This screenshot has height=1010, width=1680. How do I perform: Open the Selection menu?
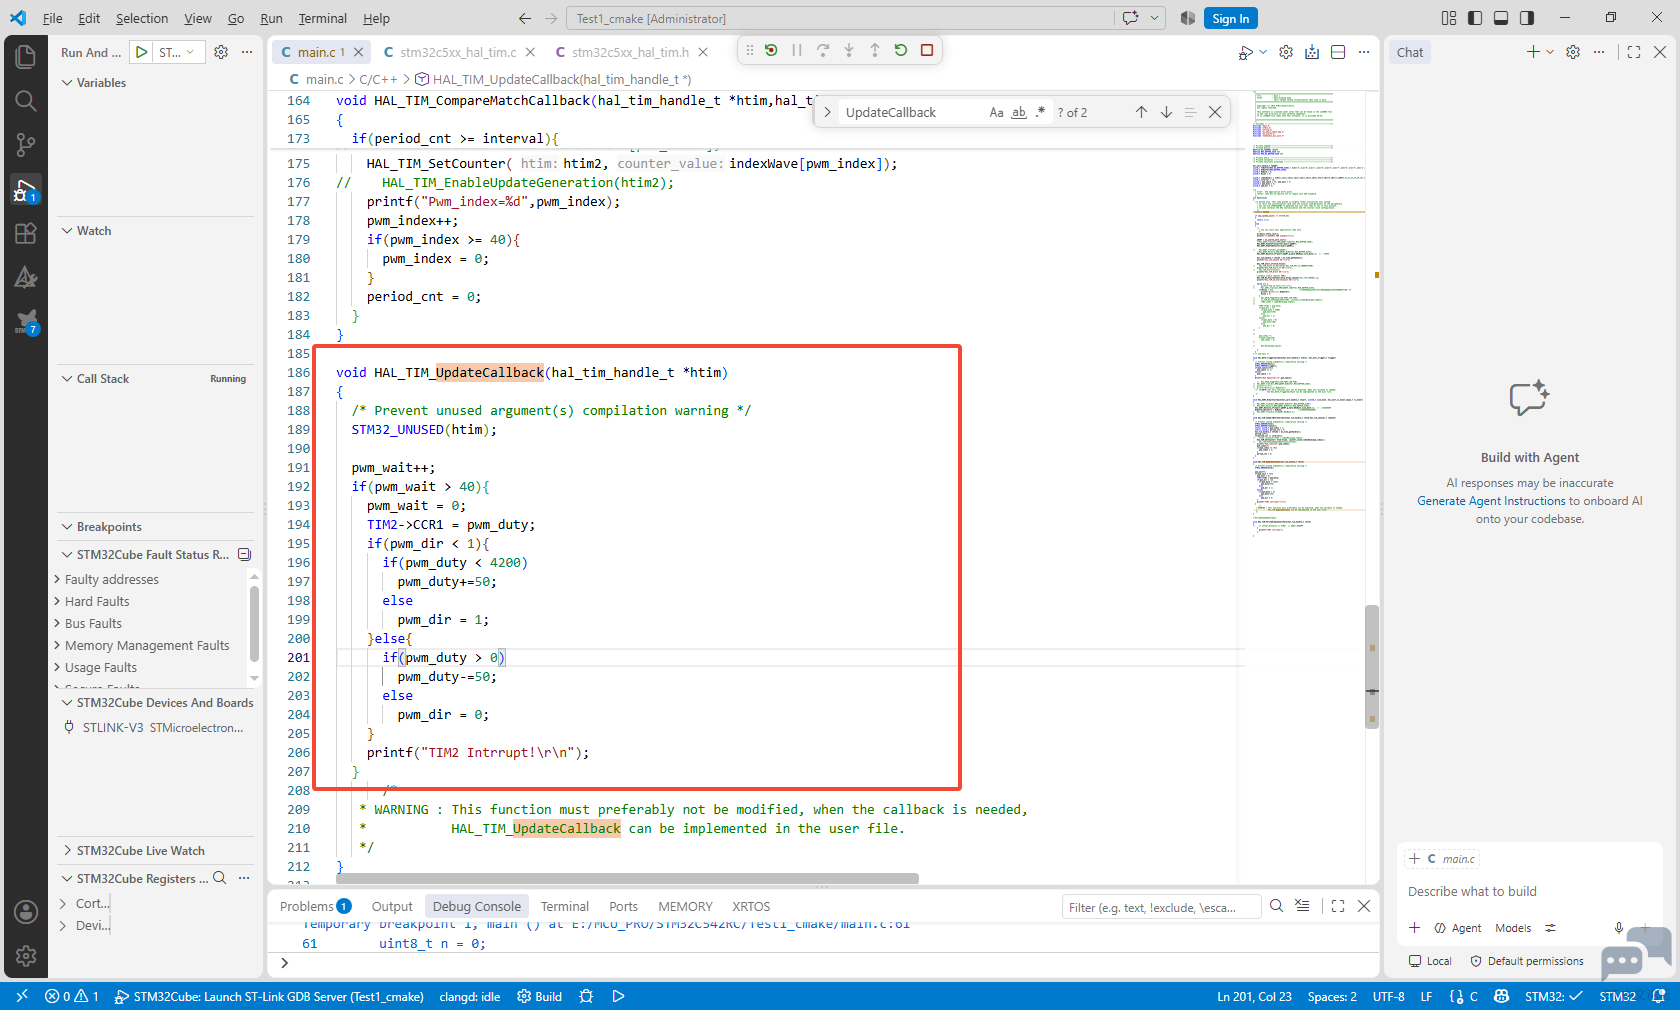click(142, 18)
